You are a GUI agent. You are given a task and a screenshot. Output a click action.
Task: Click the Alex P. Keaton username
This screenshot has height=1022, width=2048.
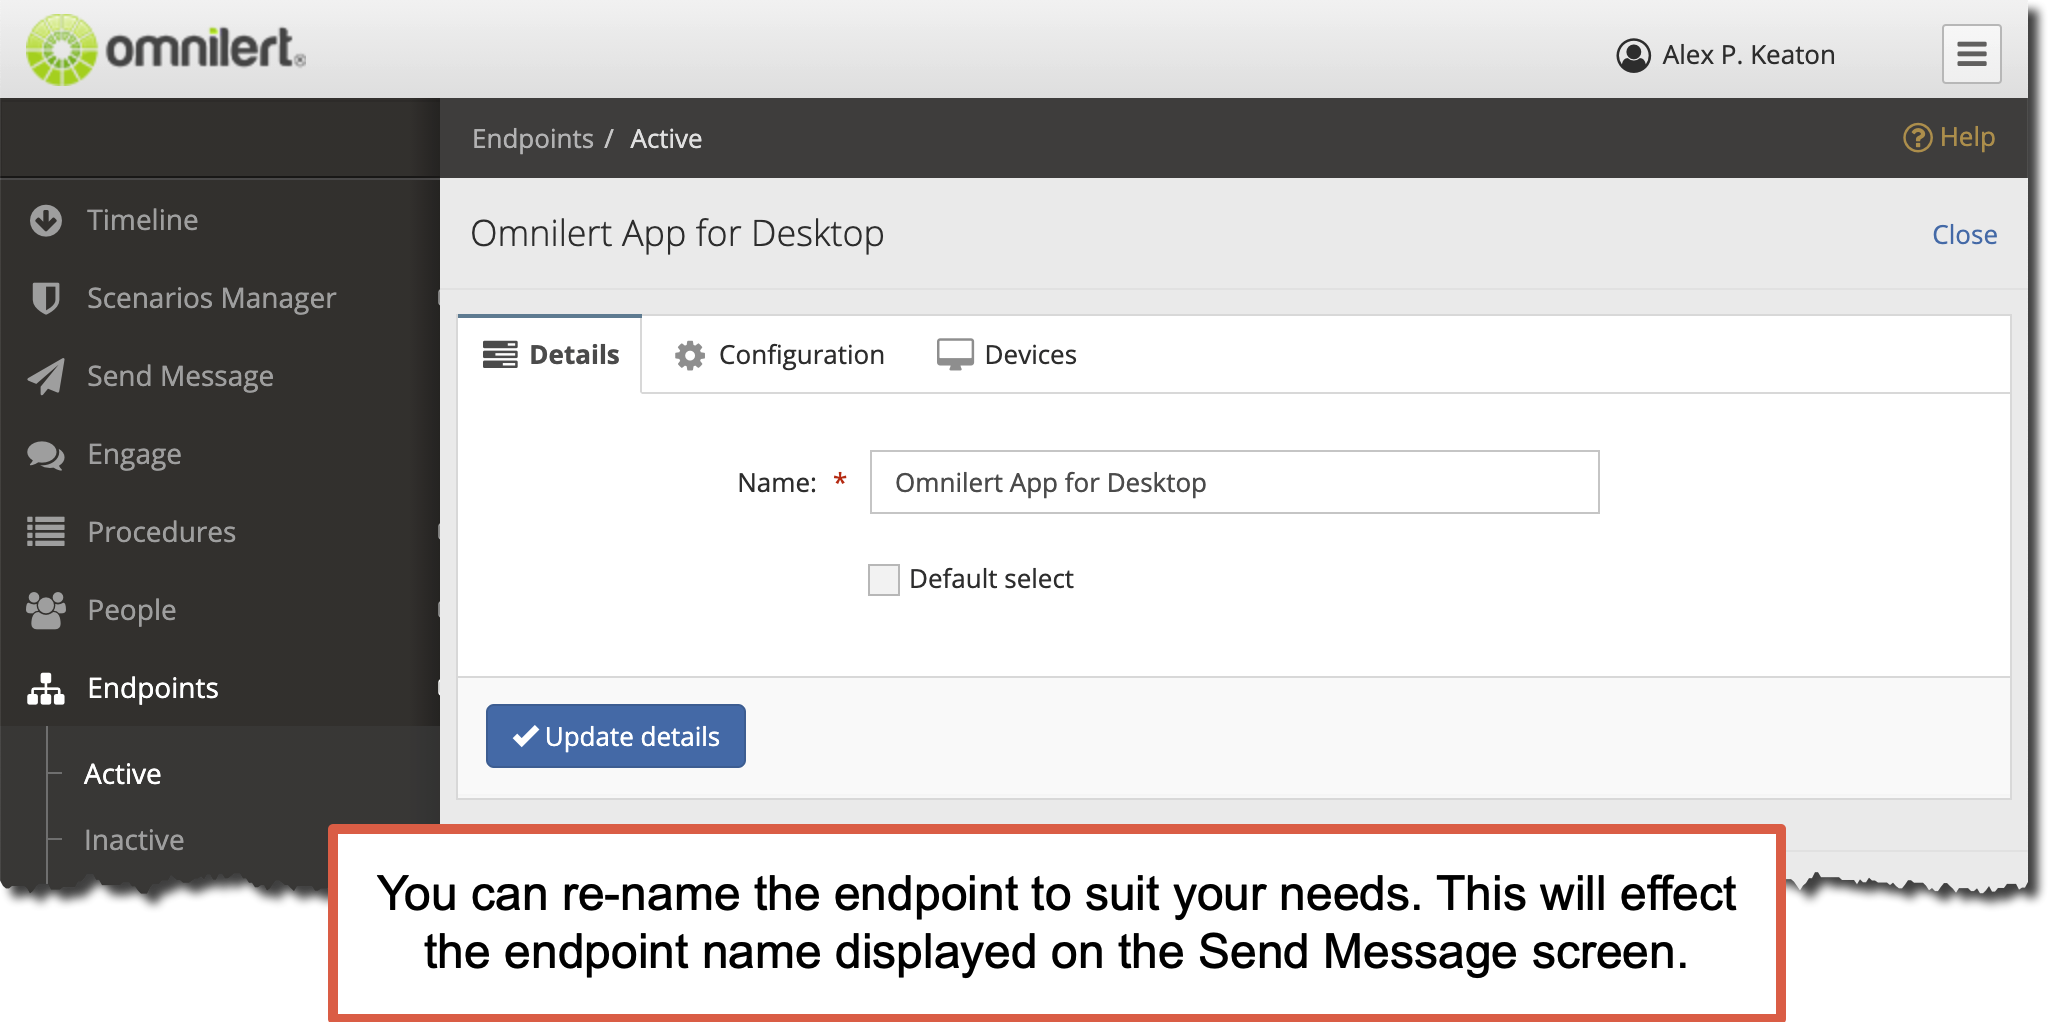tap(1749, 55)
